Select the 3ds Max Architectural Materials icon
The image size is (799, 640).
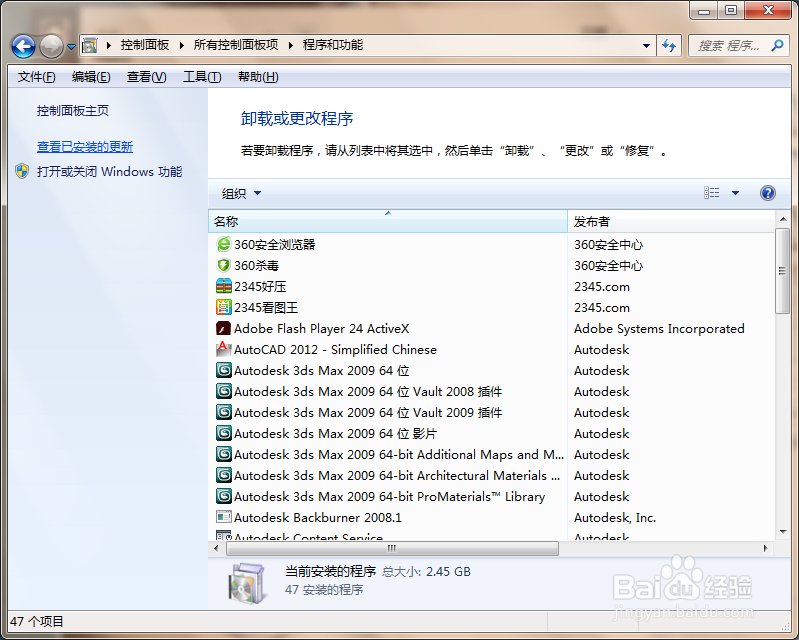(223, 475)
